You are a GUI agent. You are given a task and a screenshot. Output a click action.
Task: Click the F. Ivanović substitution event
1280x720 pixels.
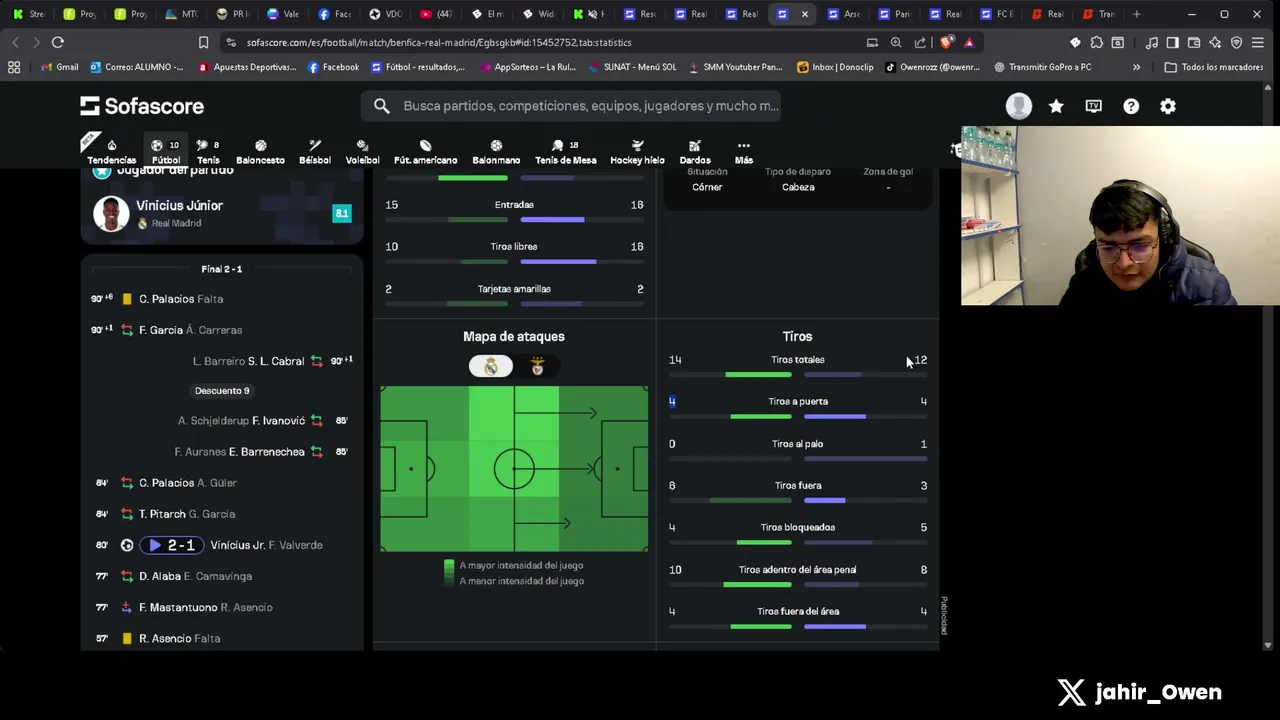(x=222, y=421)
